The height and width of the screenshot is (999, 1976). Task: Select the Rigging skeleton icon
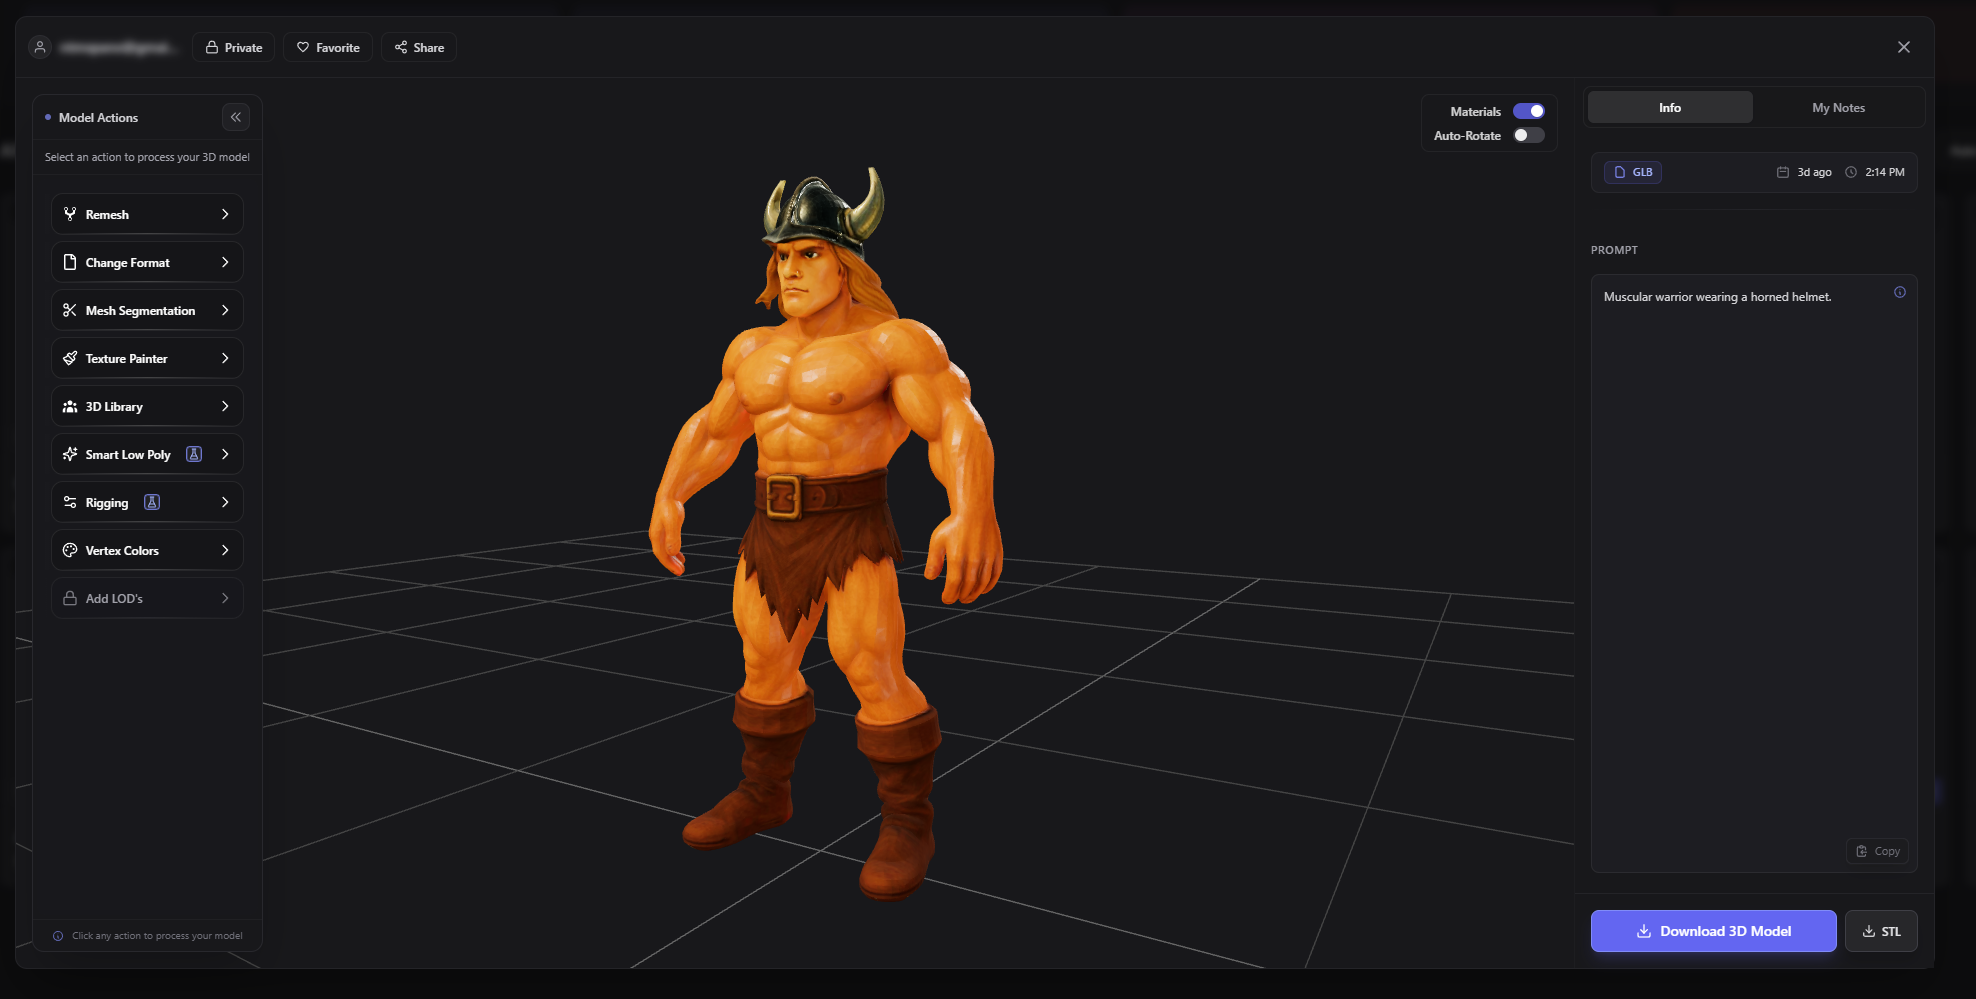(x=70, y=502)
